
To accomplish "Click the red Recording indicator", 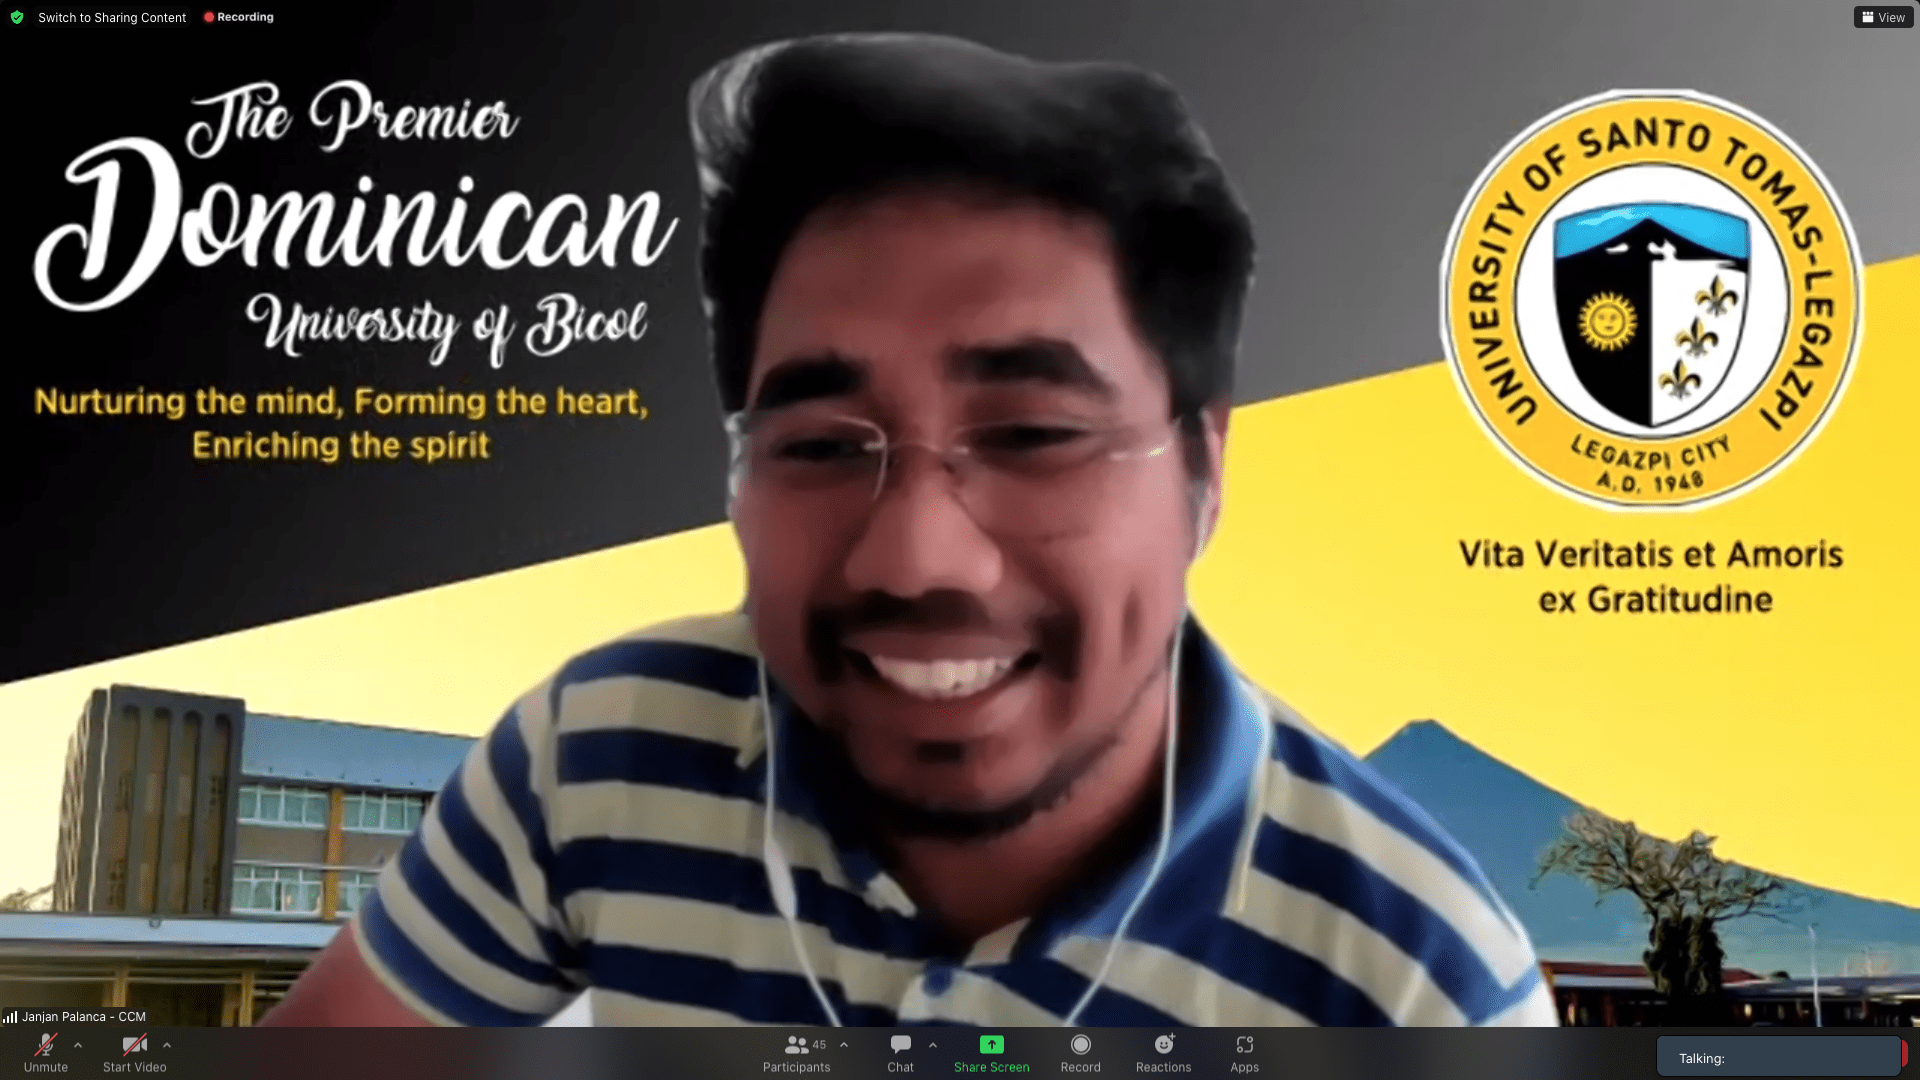I will point(239,17).
